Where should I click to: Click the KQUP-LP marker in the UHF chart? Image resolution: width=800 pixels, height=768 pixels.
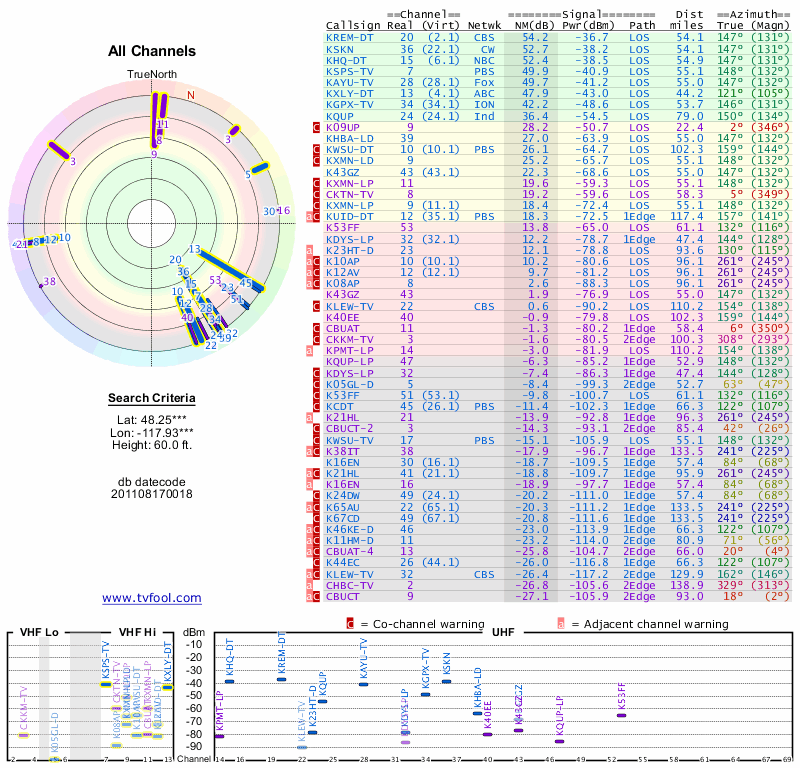click(x=560, y=741)
